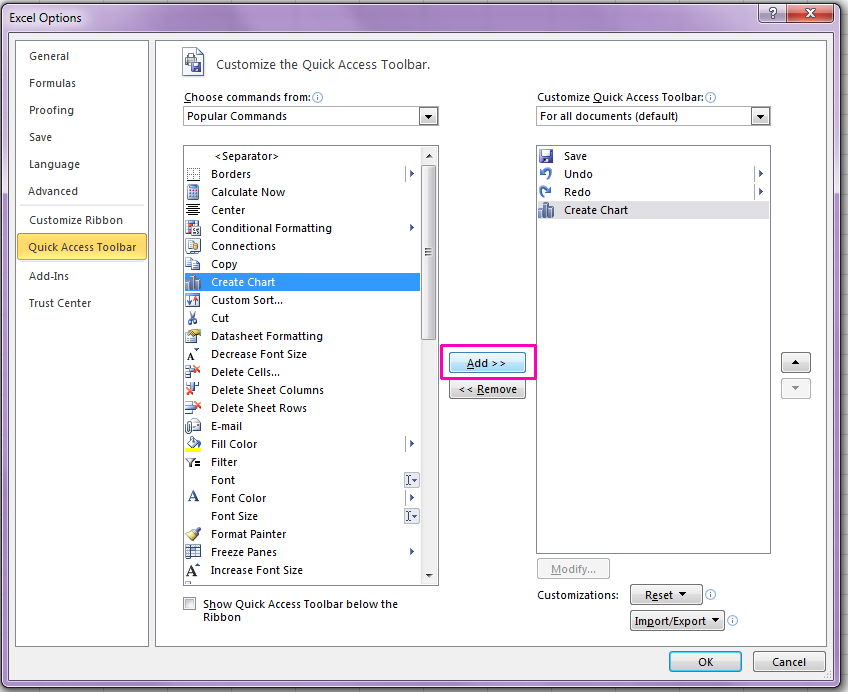Enable Show Quick Access Toolbar below the Ribbon

189,603
